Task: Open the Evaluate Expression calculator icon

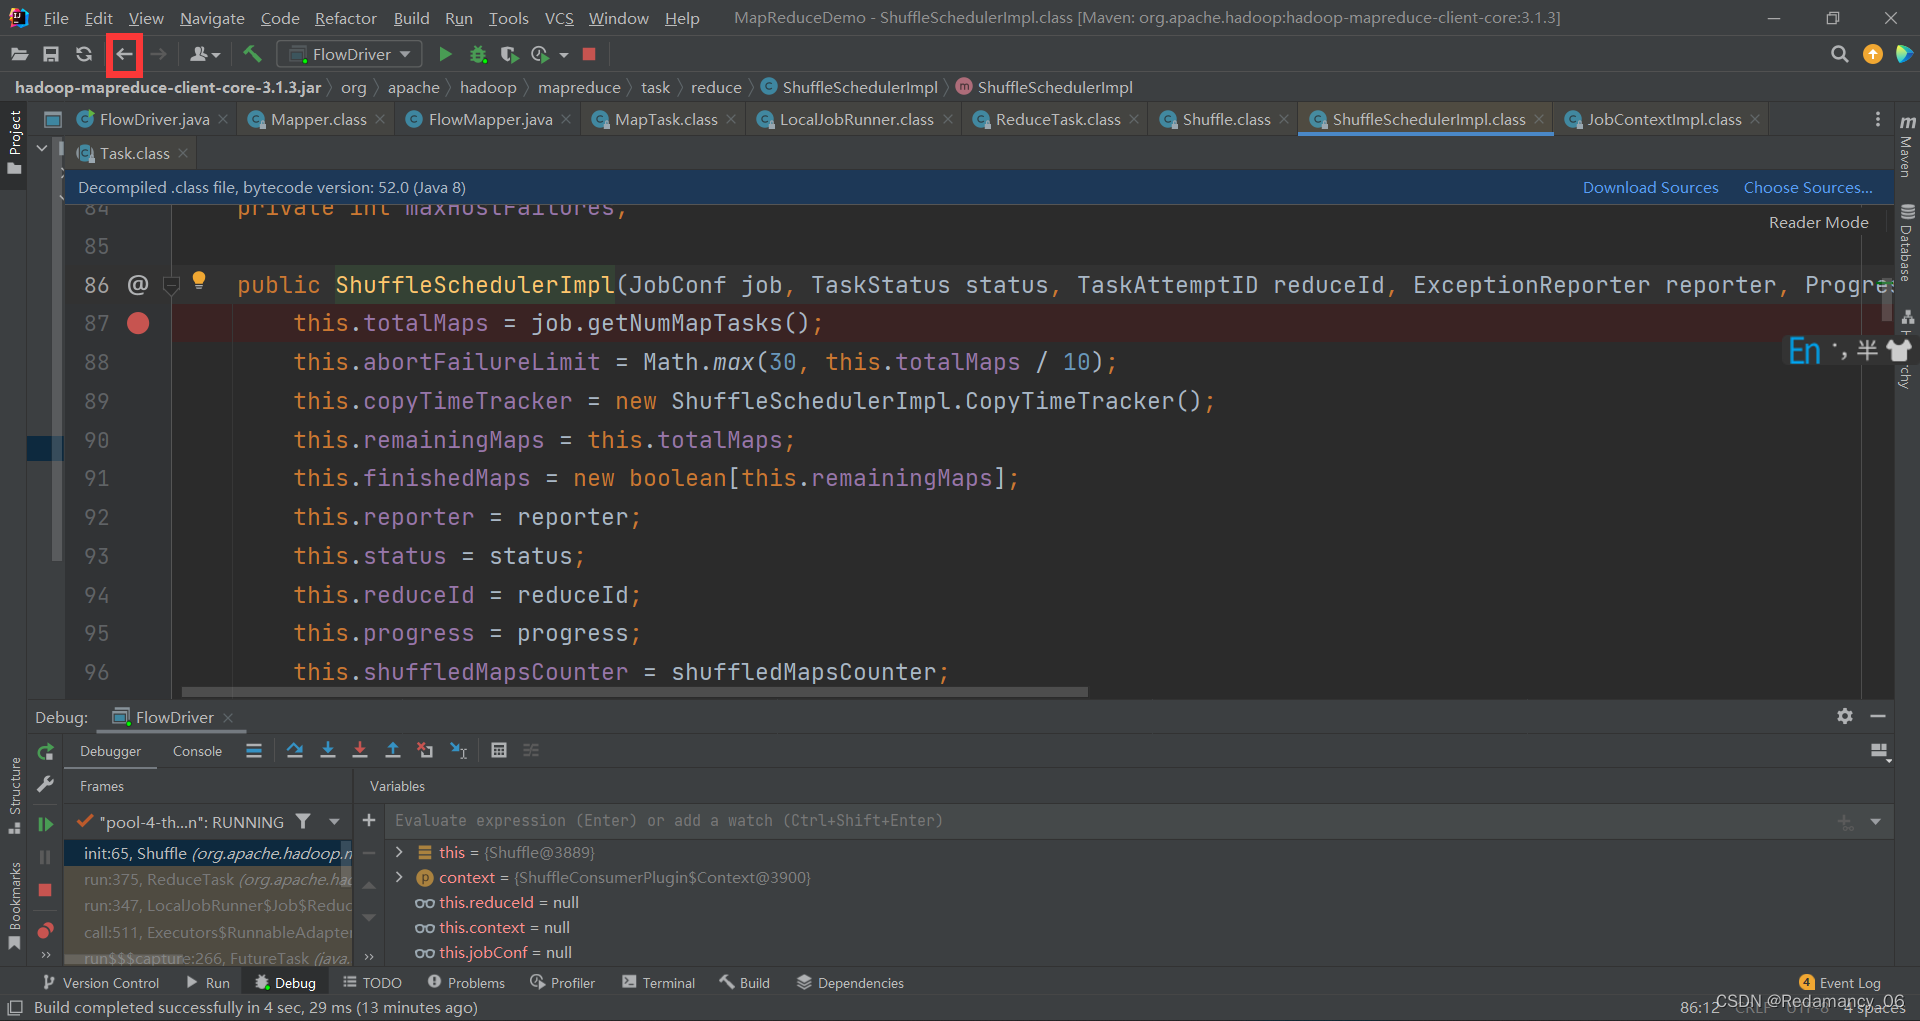Action: pyautogui.click(x=499, y=750)
